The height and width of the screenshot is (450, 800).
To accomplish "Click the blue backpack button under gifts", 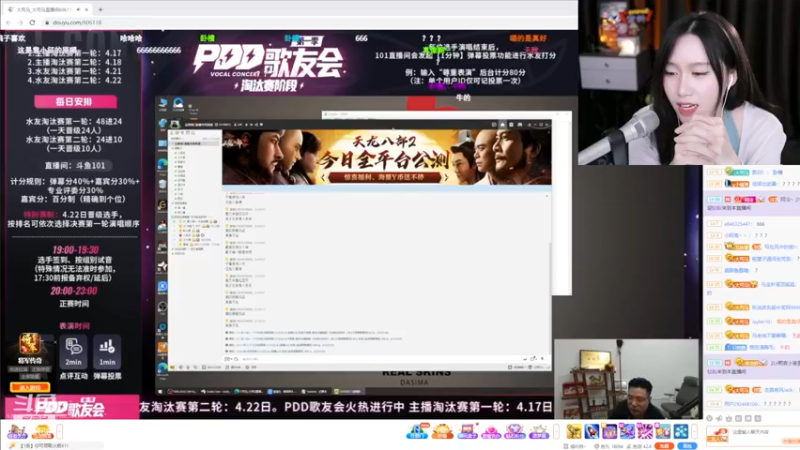I will point(687,446).
